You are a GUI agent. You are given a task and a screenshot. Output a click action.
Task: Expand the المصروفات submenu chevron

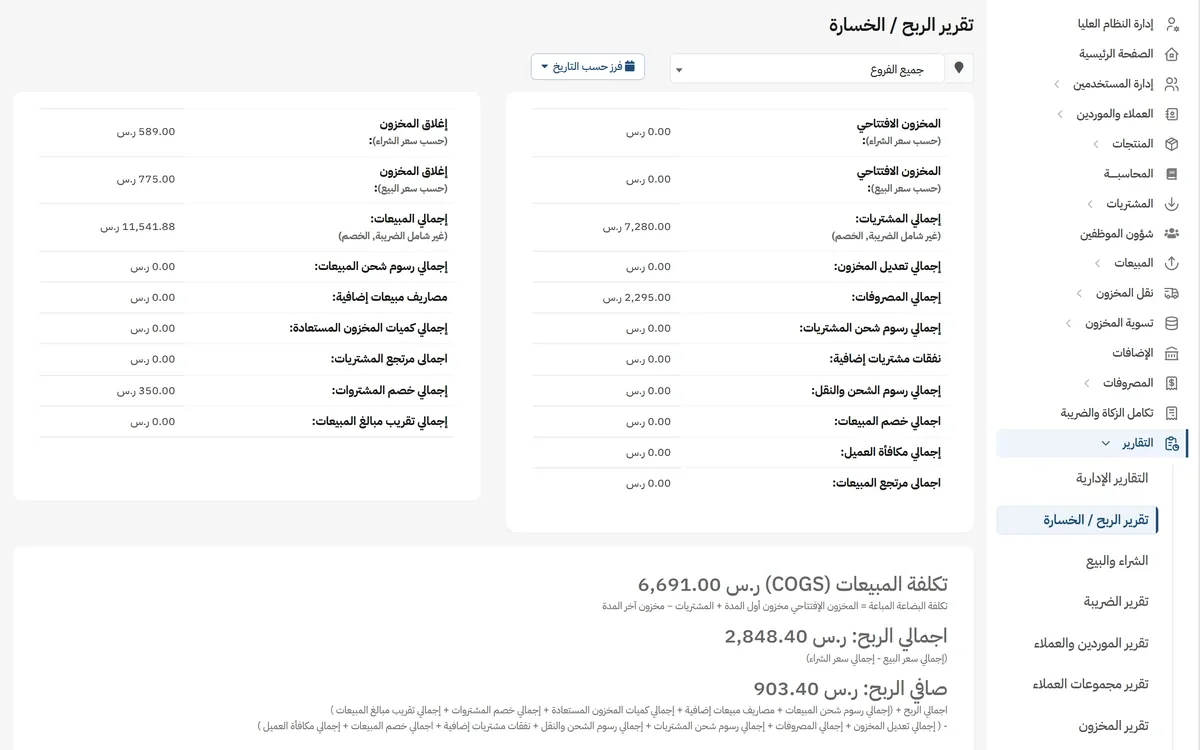click(x=1086, y=383)
